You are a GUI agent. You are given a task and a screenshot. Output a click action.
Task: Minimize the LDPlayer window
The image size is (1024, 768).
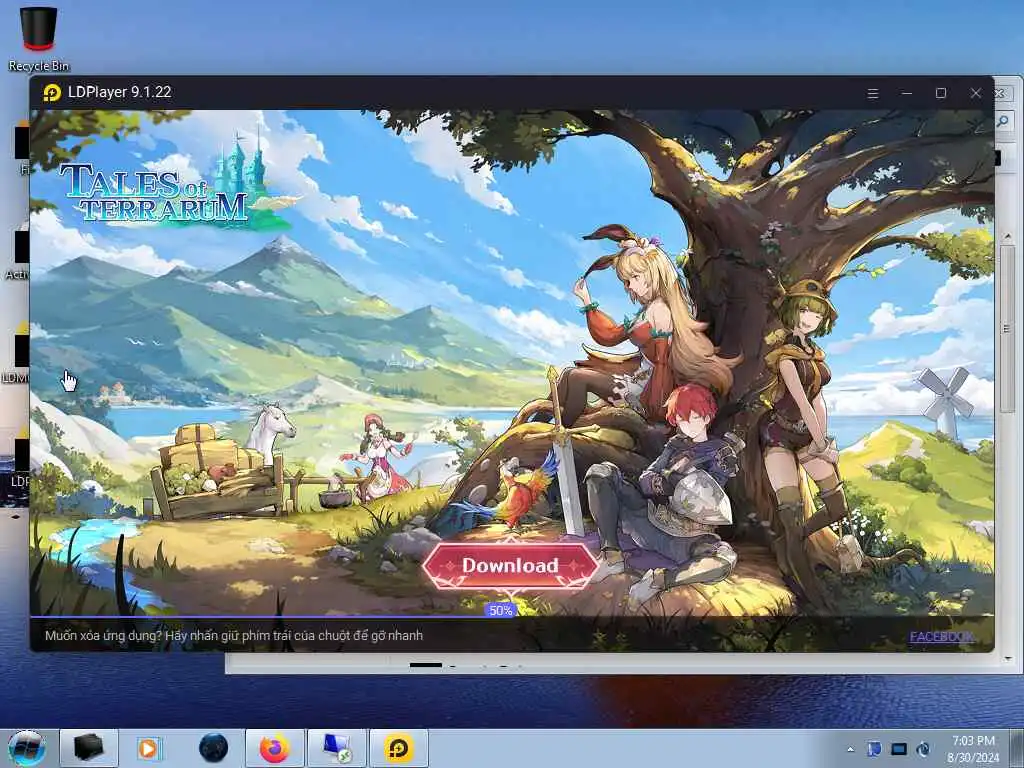pyautogui.click(x=906, y=93)
